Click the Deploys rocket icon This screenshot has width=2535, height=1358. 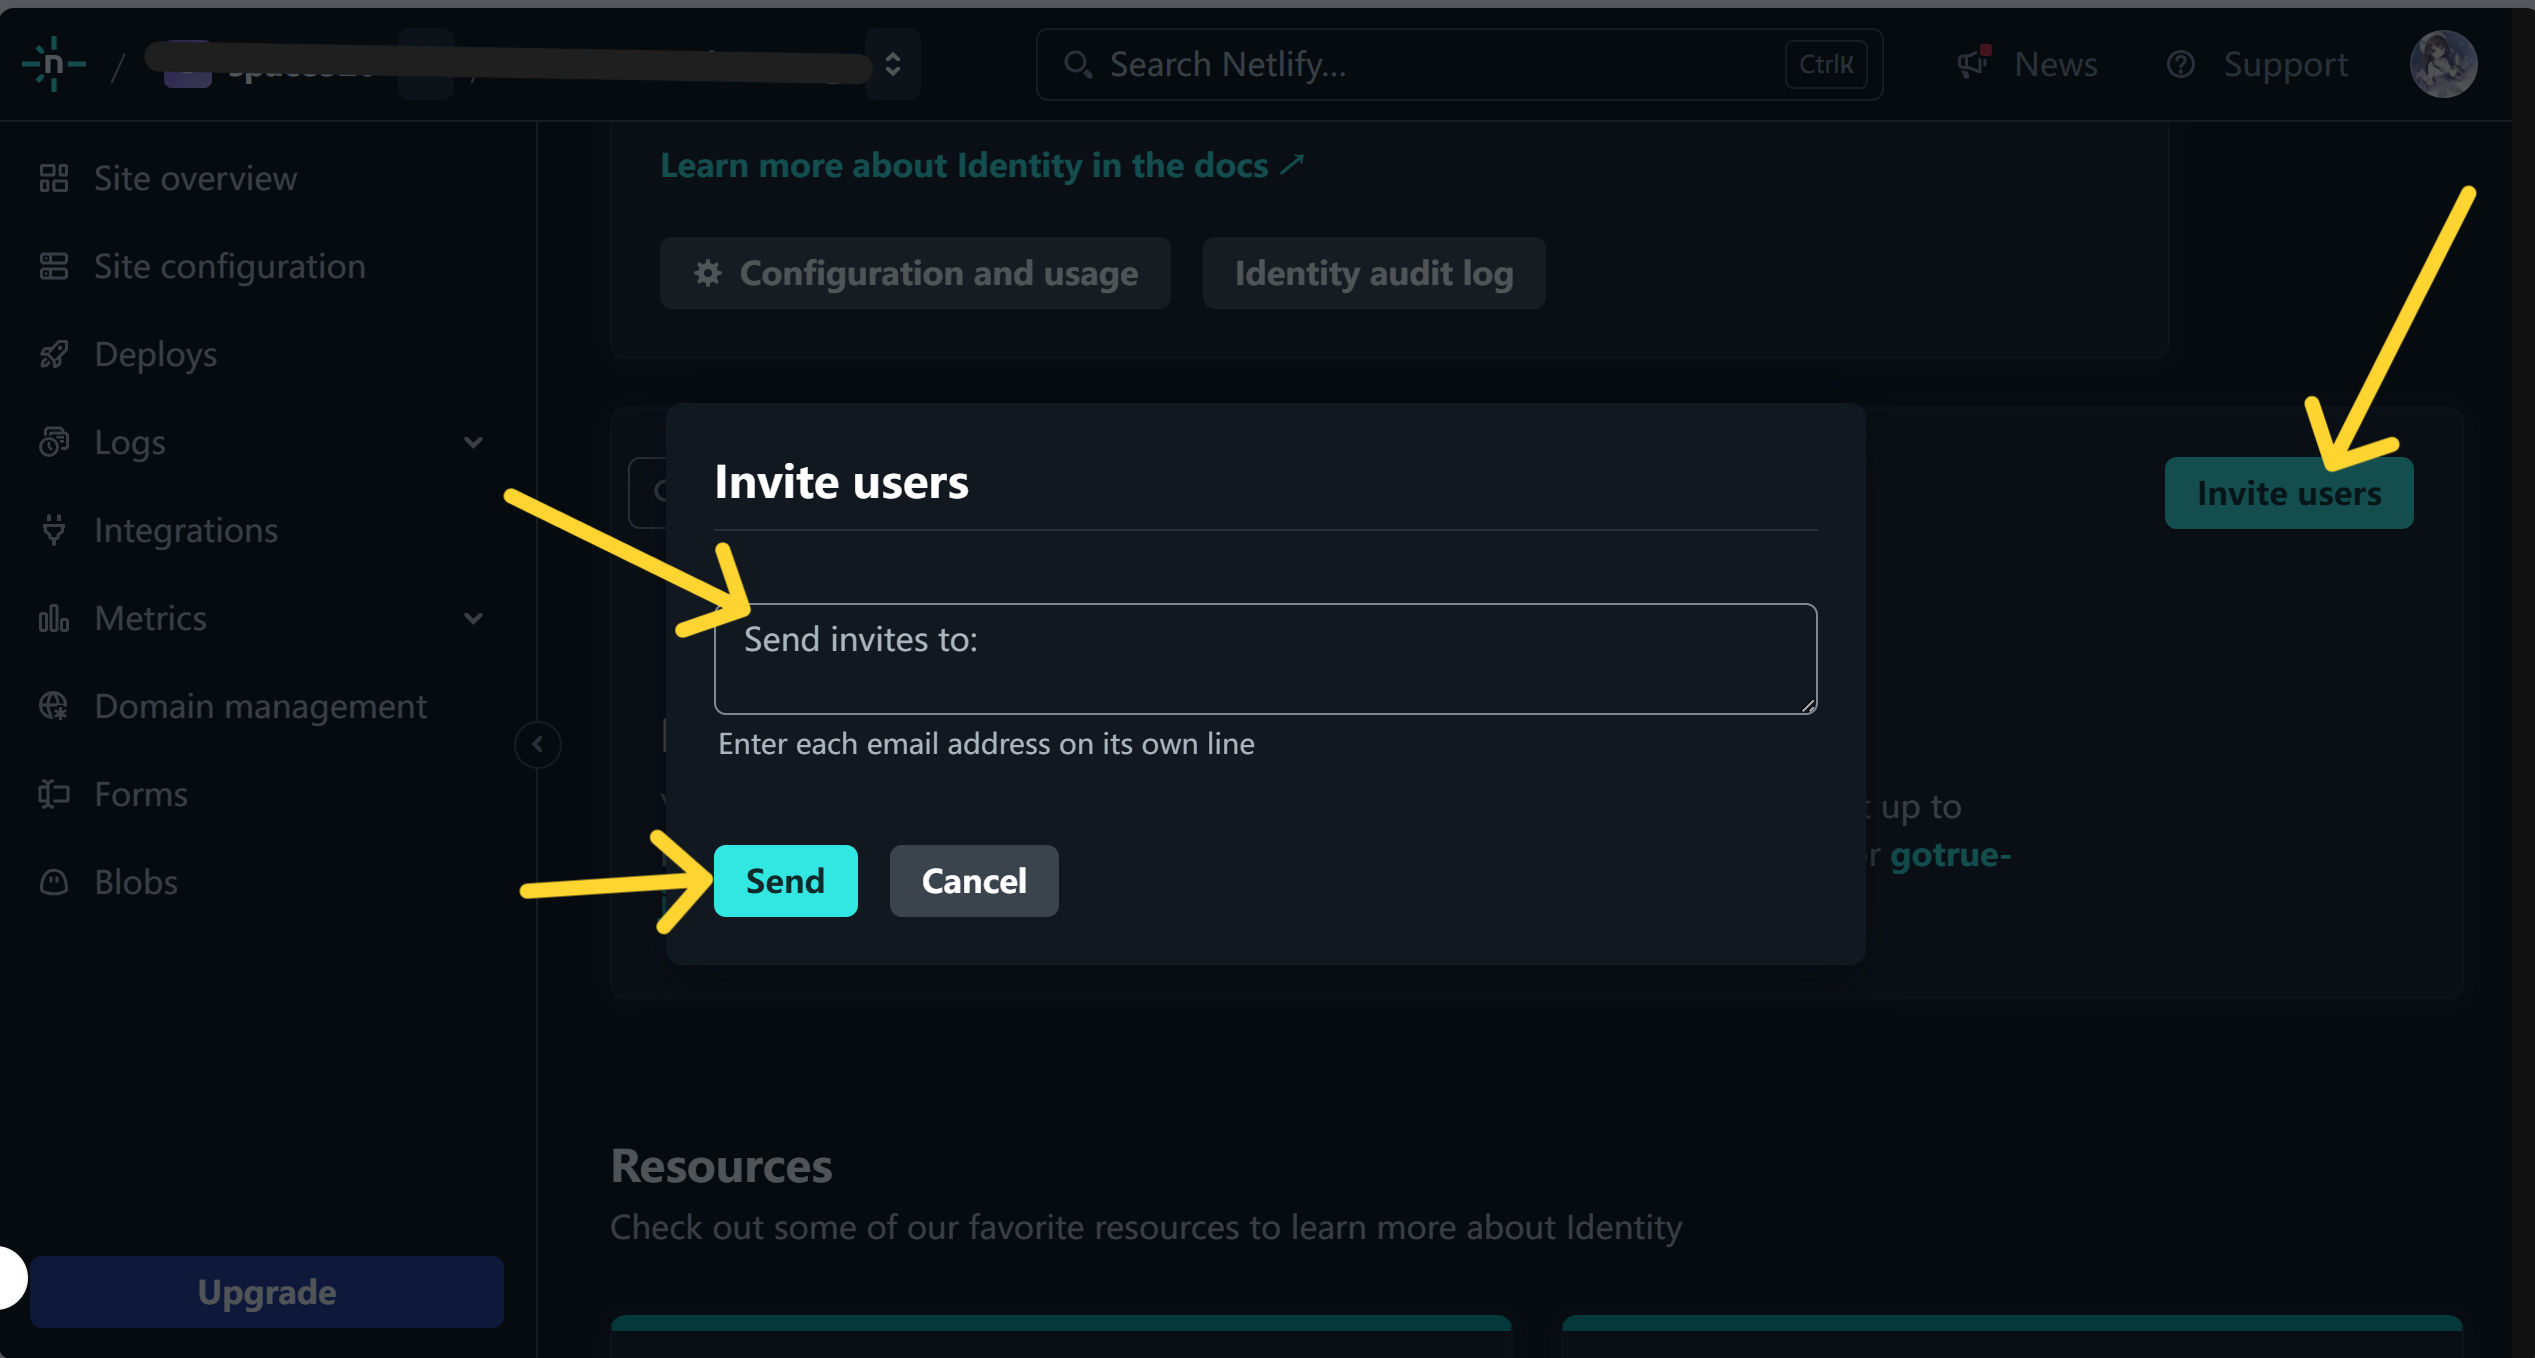click(54, 354)
